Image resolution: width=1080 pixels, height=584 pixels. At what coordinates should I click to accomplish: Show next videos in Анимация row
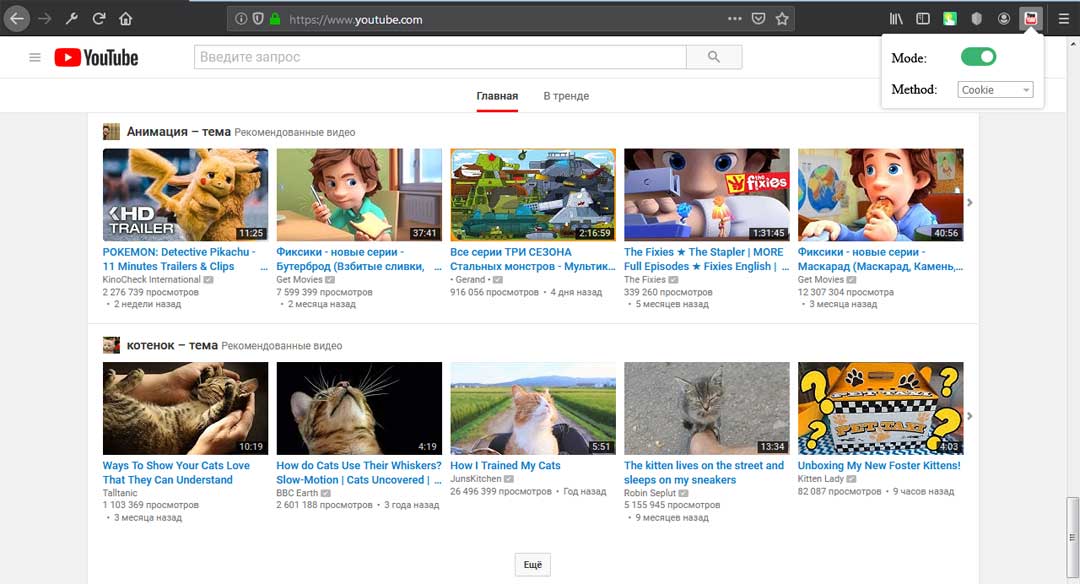point(969,202)
